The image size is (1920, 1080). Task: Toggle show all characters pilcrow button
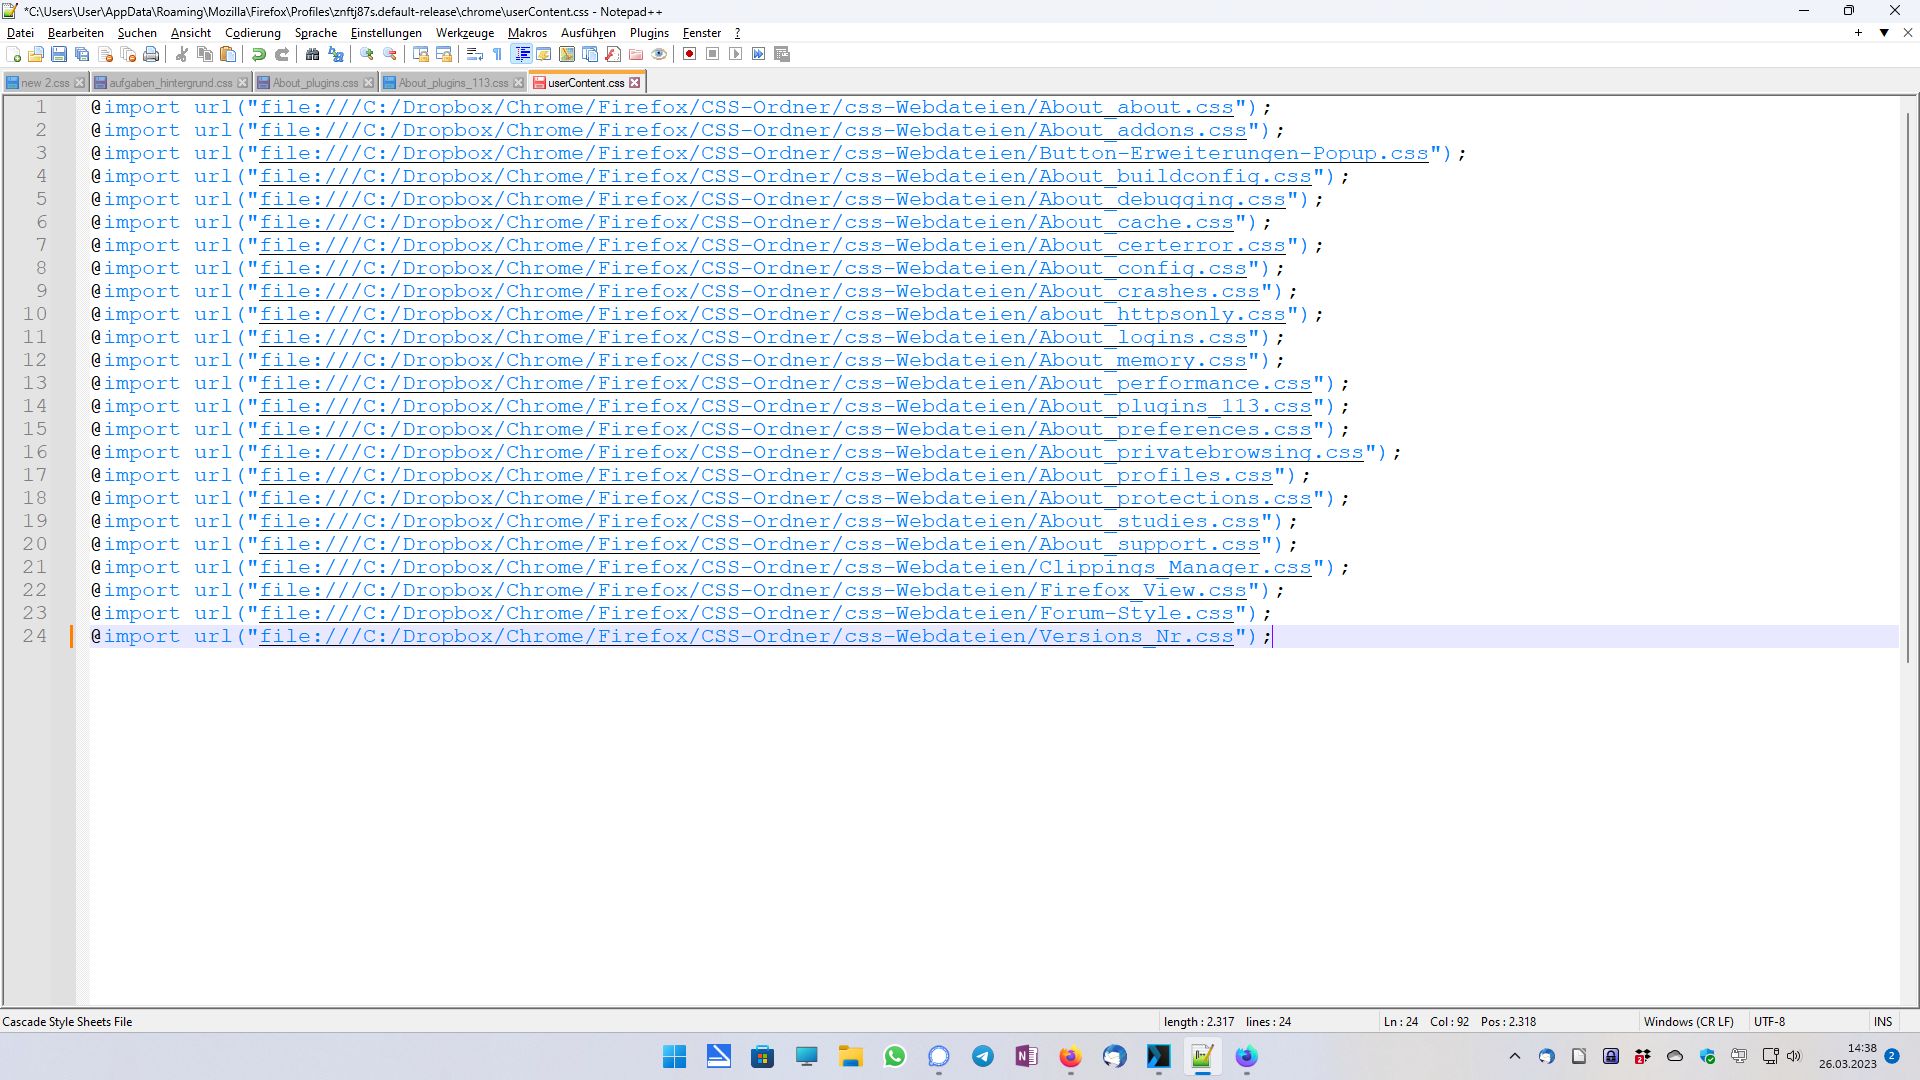coord(498,54)
